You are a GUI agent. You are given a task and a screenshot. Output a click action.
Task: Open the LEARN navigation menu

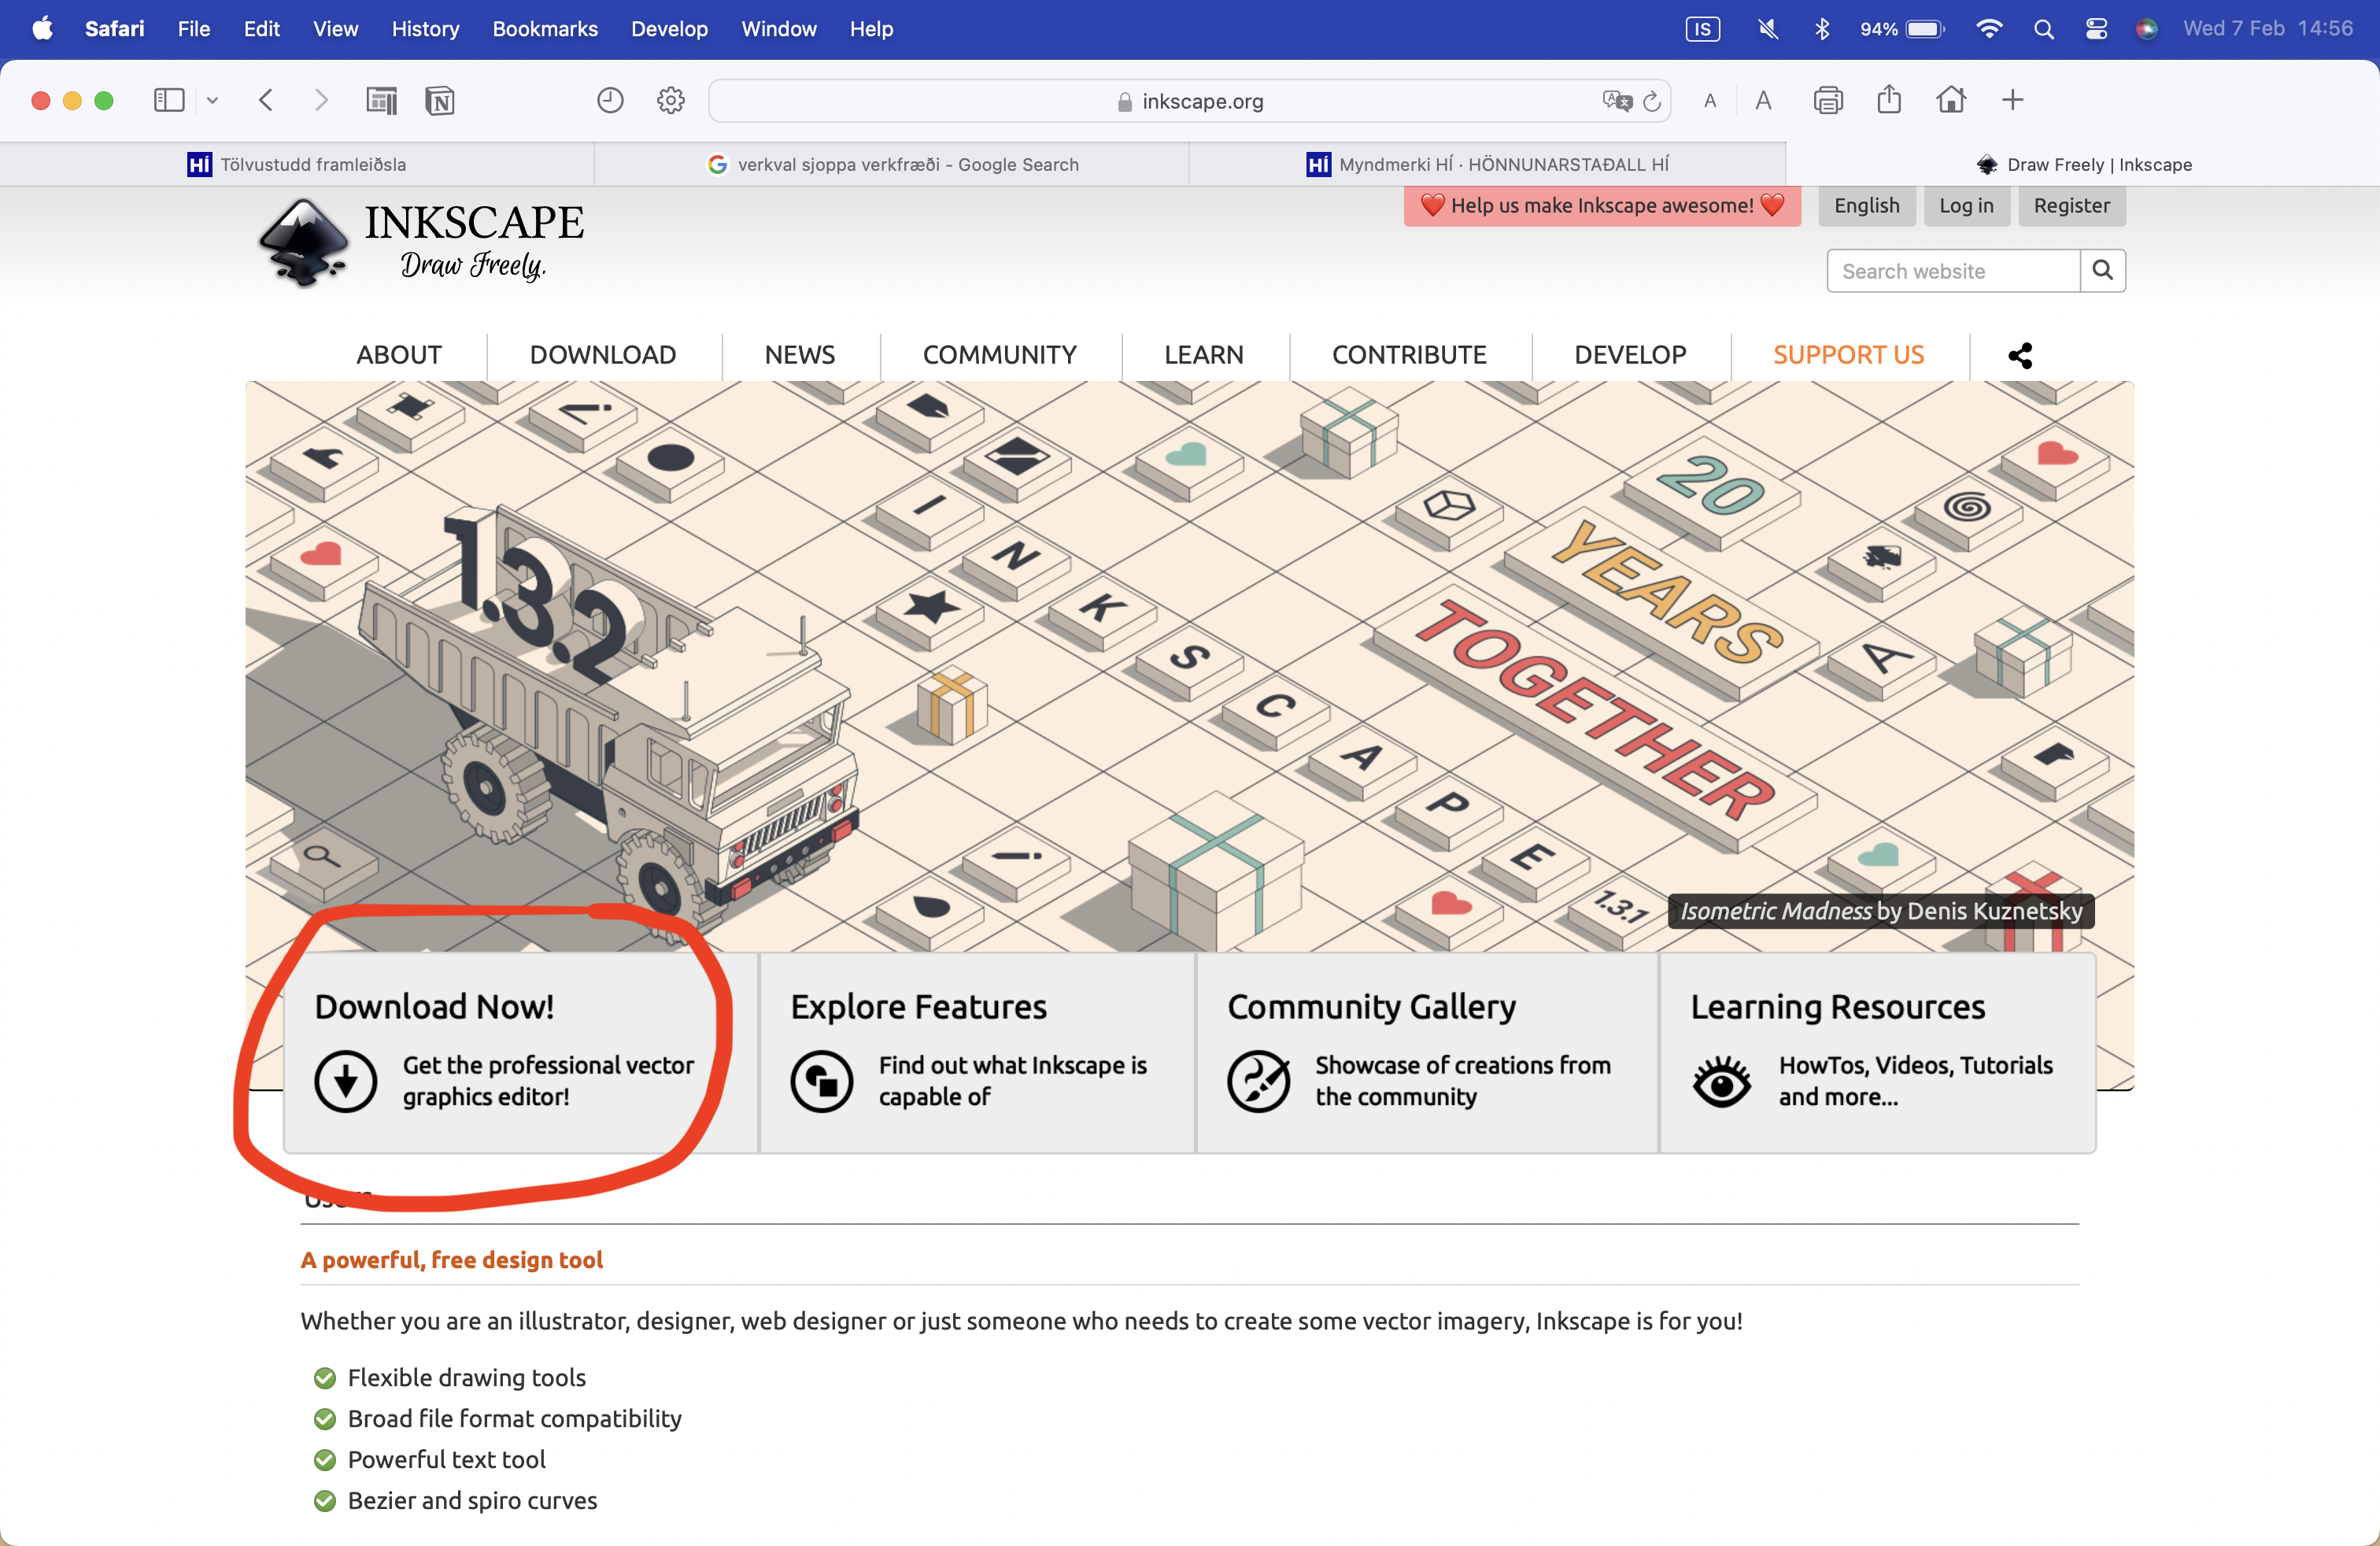click(x=1204, y=355)
